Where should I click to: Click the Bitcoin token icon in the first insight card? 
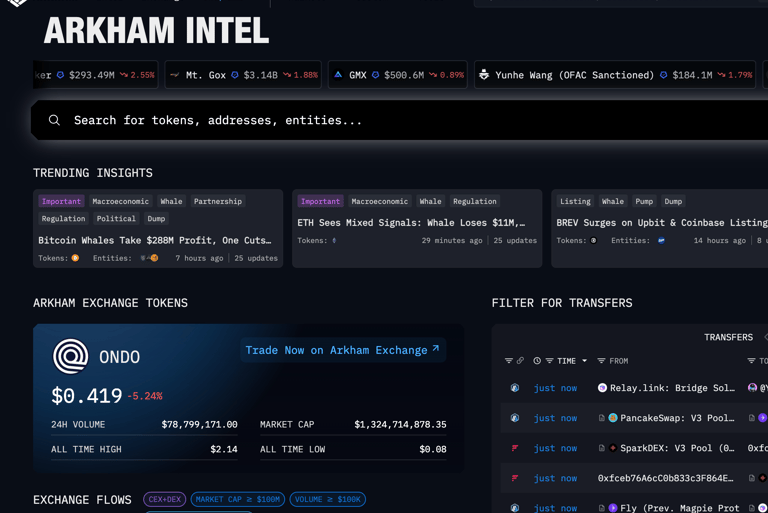tap(75, 258)
